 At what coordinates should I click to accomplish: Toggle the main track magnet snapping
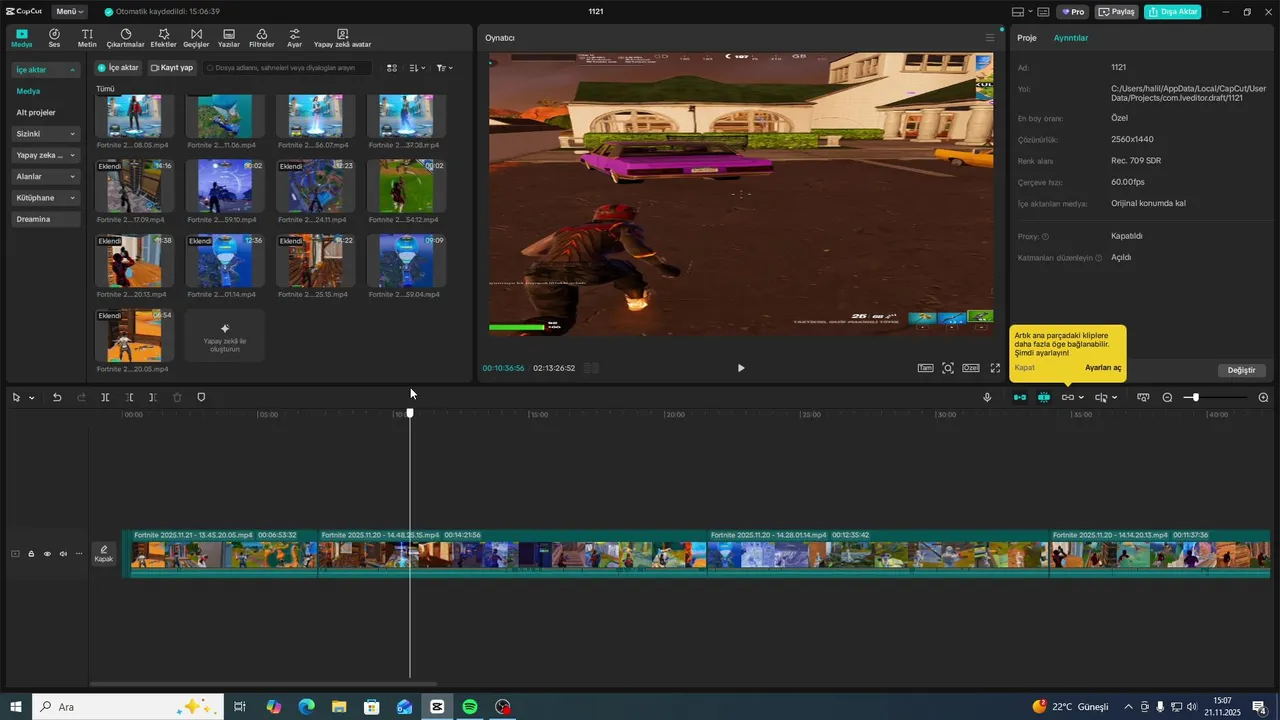(x=1020, y=397)
